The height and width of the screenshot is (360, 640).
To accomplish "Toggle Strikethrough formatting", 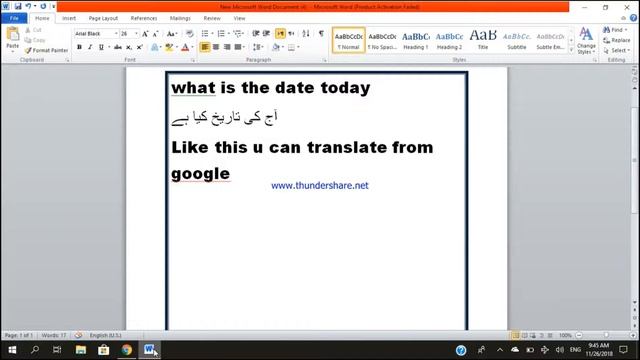I will tap(118, 47).
